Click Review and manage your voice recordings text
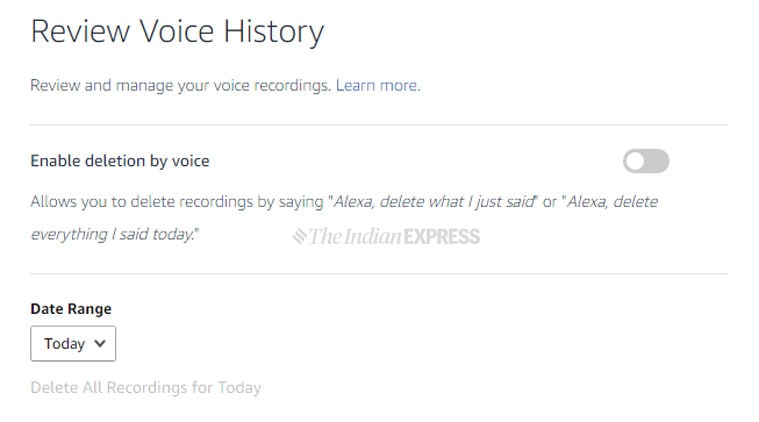This screenshot has width=759, height=422. [x=181, y=85]
